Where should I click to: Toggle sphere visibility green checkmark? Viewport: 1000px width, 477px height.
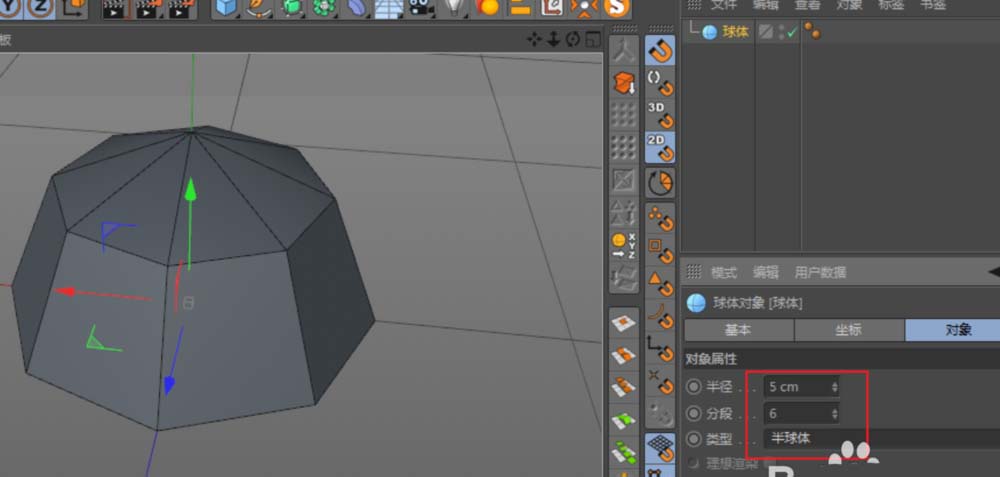pyautogui.click(x=791, y=33)
